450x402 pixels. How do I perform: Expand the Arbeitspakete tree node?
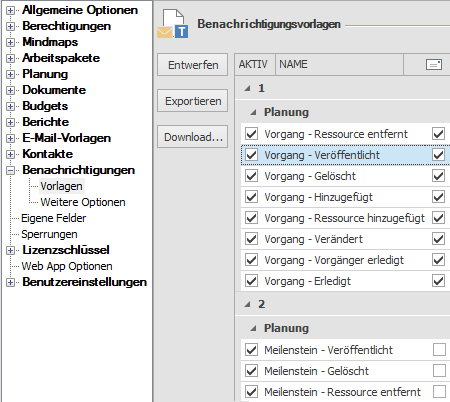(x=10, y=58)
